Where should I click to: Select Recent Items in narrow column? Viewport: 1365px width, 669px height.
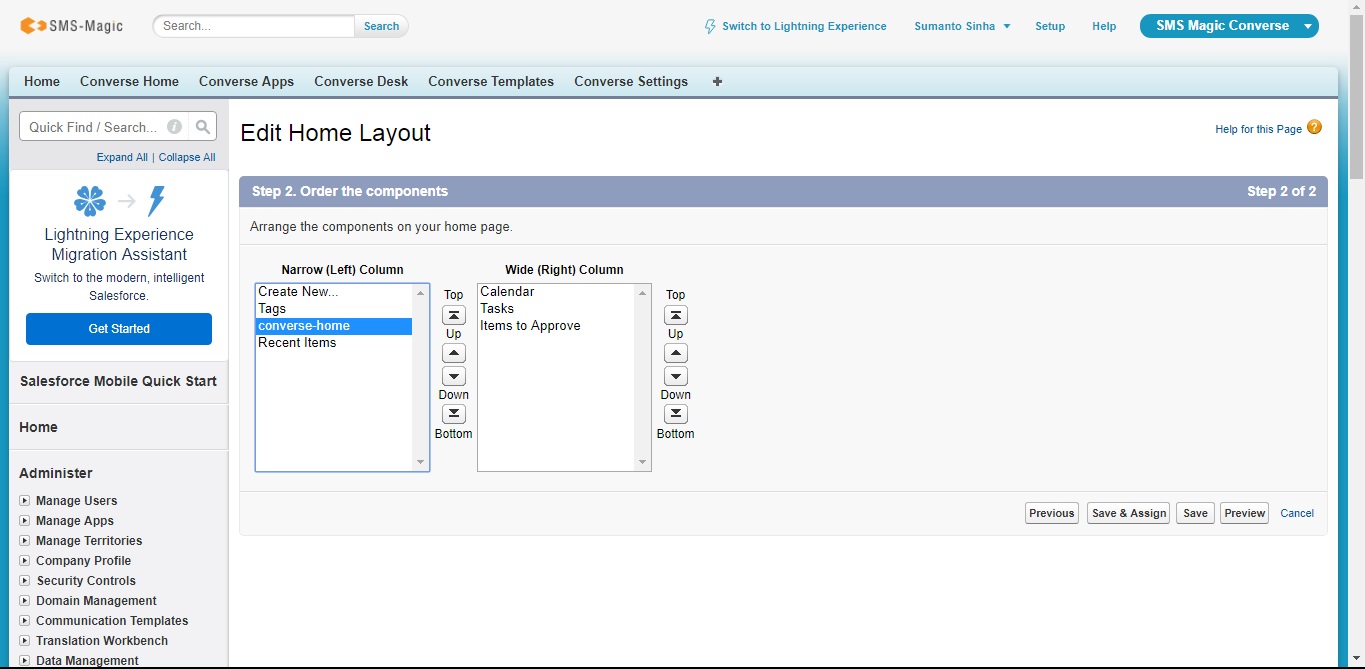point(334,343)
